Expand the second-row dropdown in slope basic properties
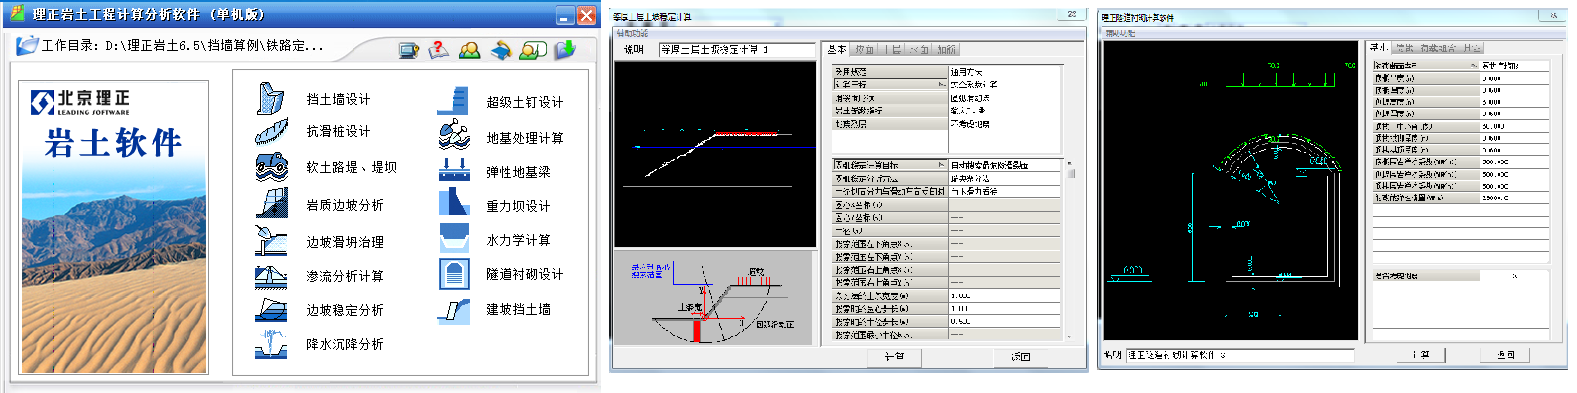This screenshot has width=1577, height=393. click(942, 84)
